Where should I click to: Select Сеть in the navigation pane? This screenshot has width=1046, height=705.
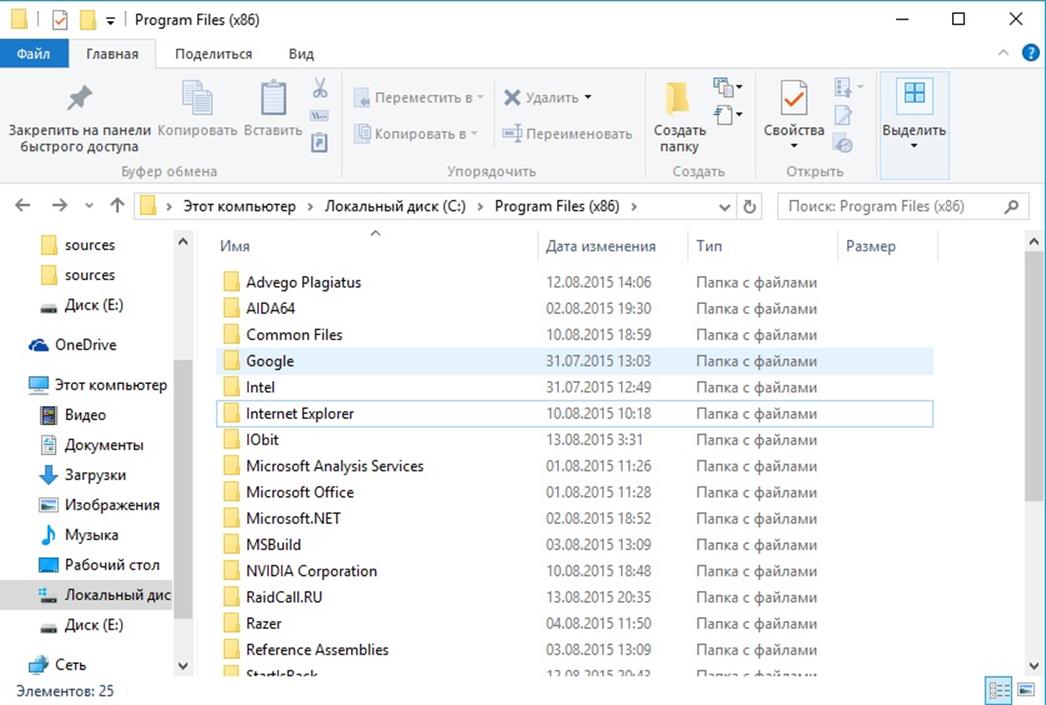point(57,664)
